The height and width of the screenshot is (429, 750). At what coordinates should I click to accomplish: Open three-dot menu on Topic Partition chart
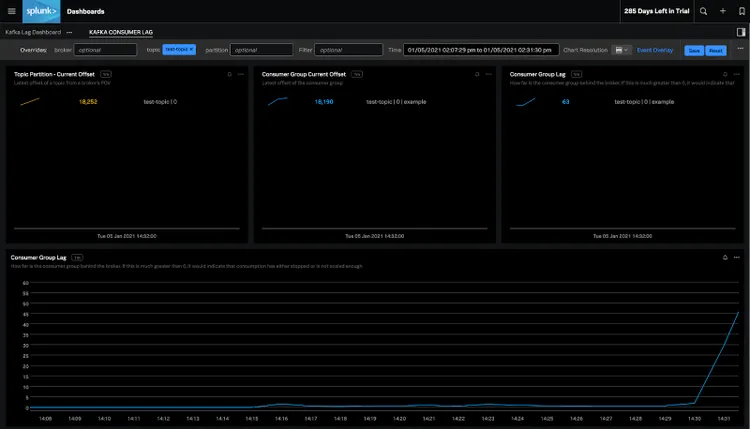(241, 74)
